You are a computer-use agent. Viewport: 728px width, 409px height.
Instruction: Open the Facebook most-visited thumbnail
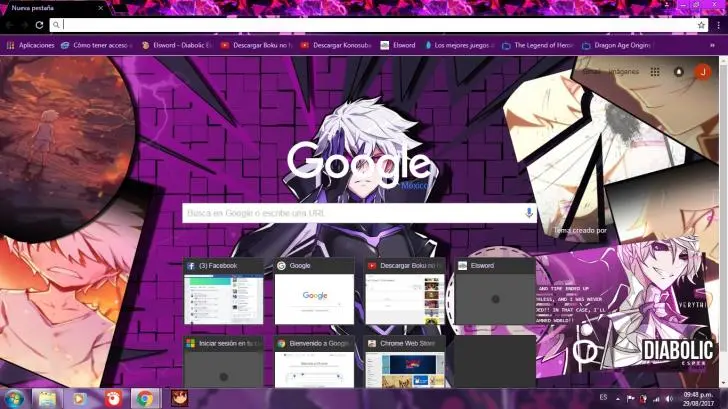[223, 291]
